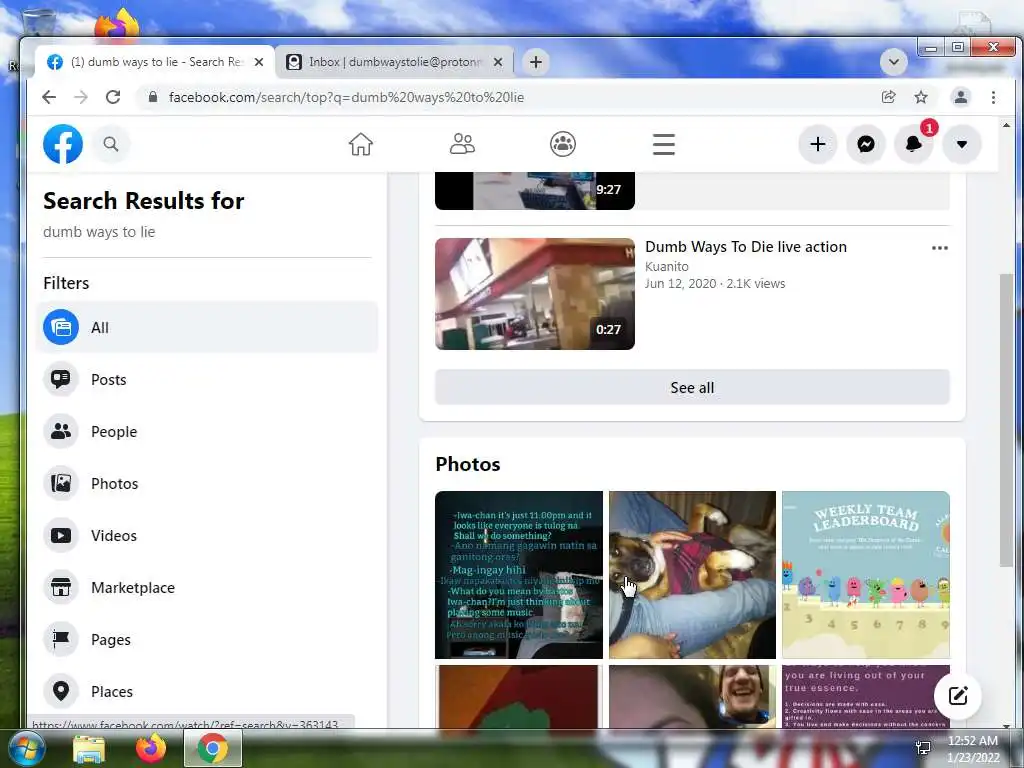Screen dimensions: 1024x768
Task: Open Kuanito uploader link
Action: pyautogui.click(x=667, y=266)
